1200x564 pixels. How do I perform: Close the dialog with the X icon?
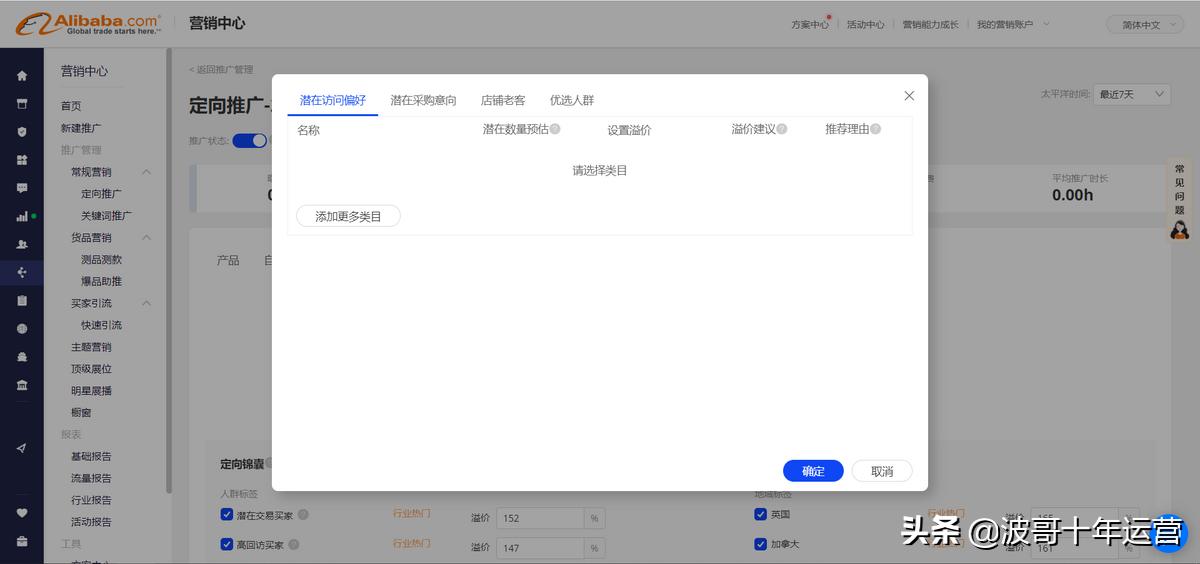[x=909, y=96]
